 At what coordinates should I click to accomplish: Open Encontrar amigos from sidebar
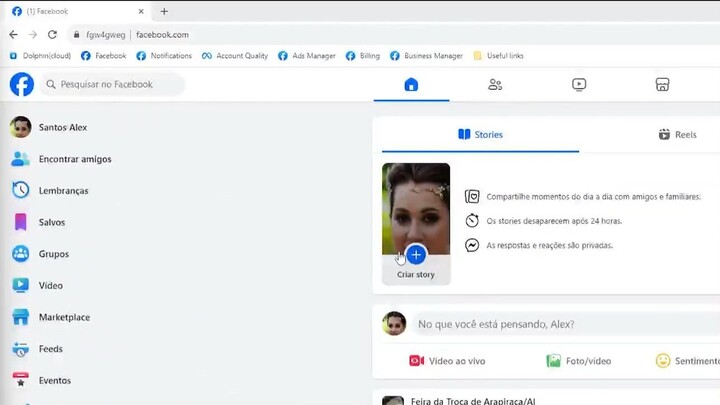75,159
